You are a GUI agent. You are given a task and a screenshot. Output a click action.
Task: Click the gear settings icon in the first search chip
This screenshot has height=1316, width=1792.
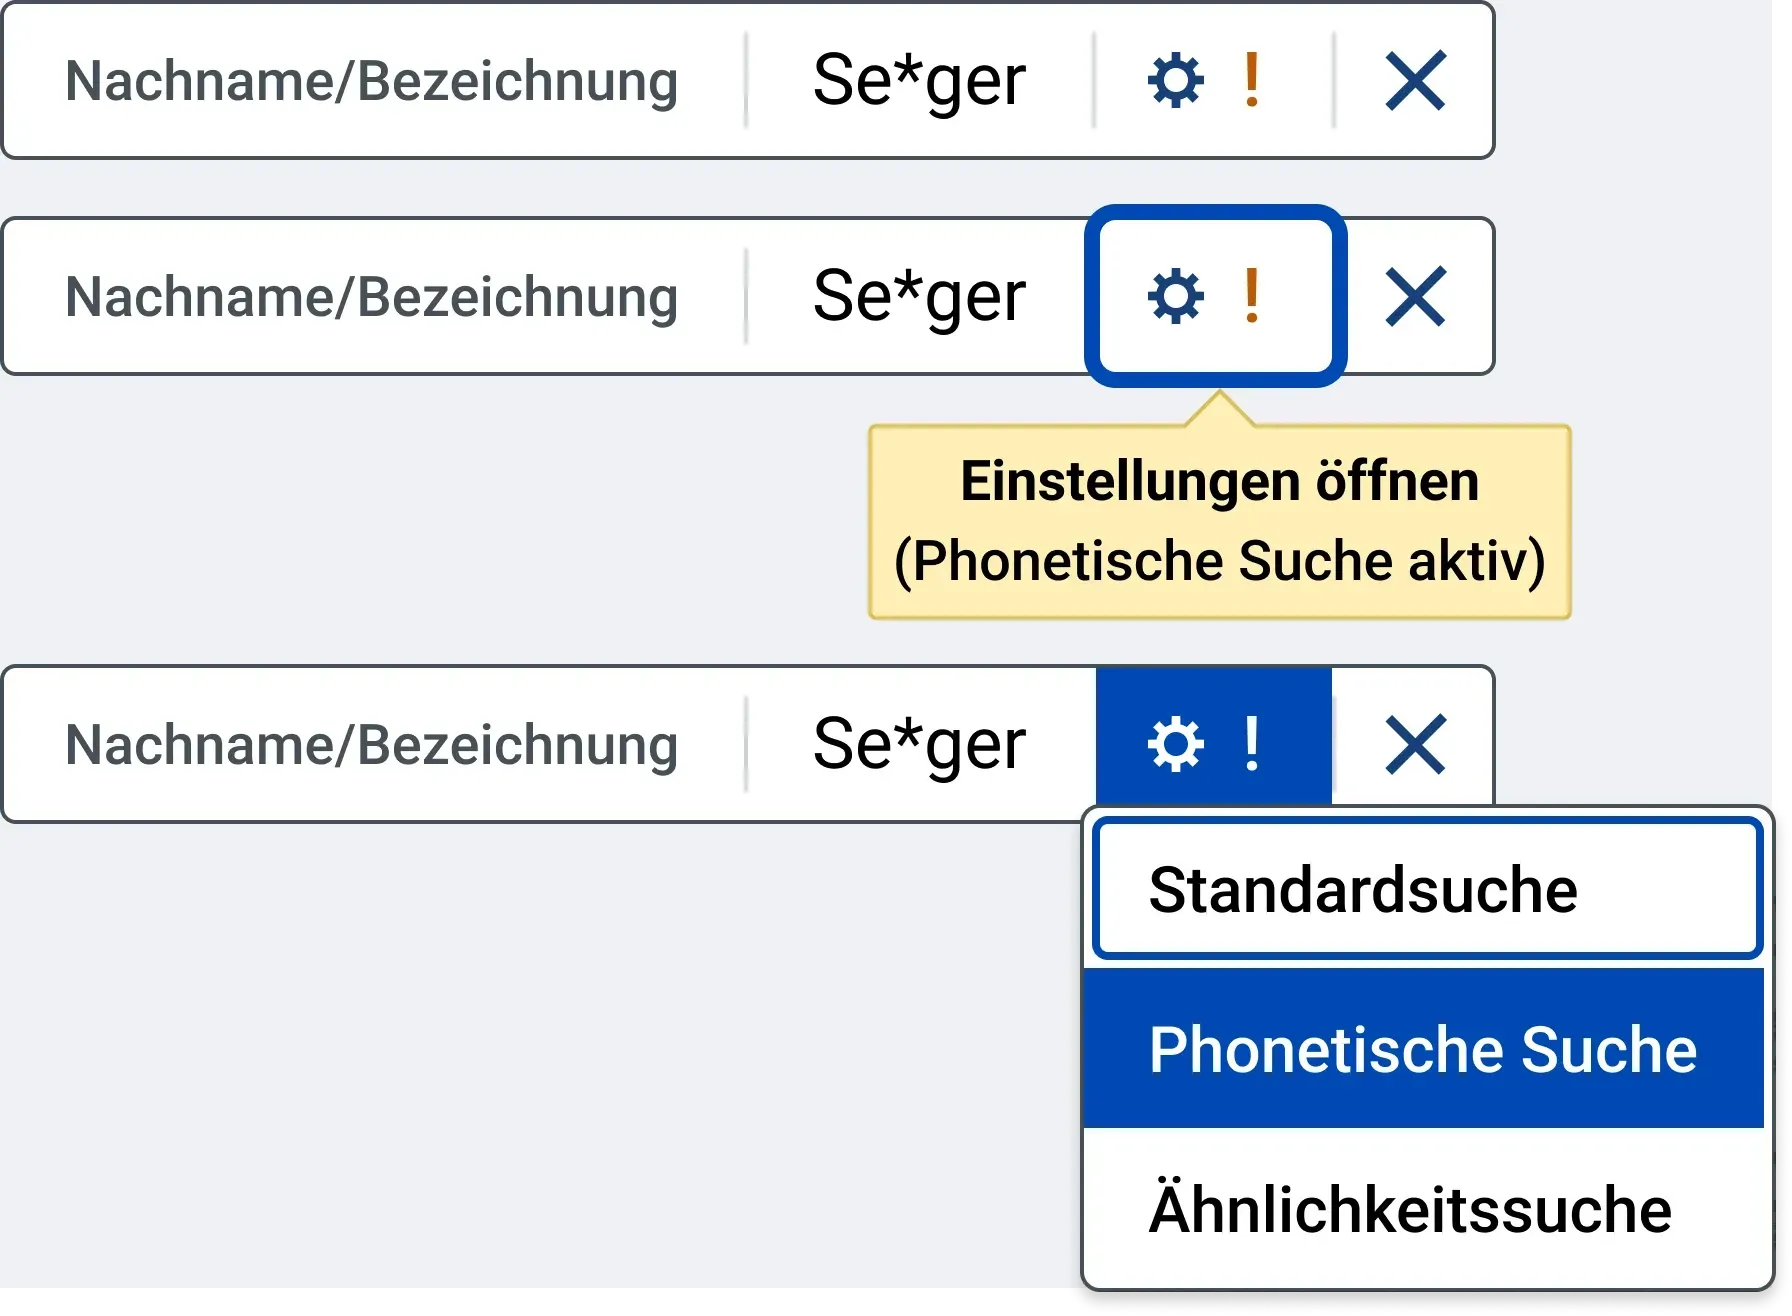point(1175,81)
